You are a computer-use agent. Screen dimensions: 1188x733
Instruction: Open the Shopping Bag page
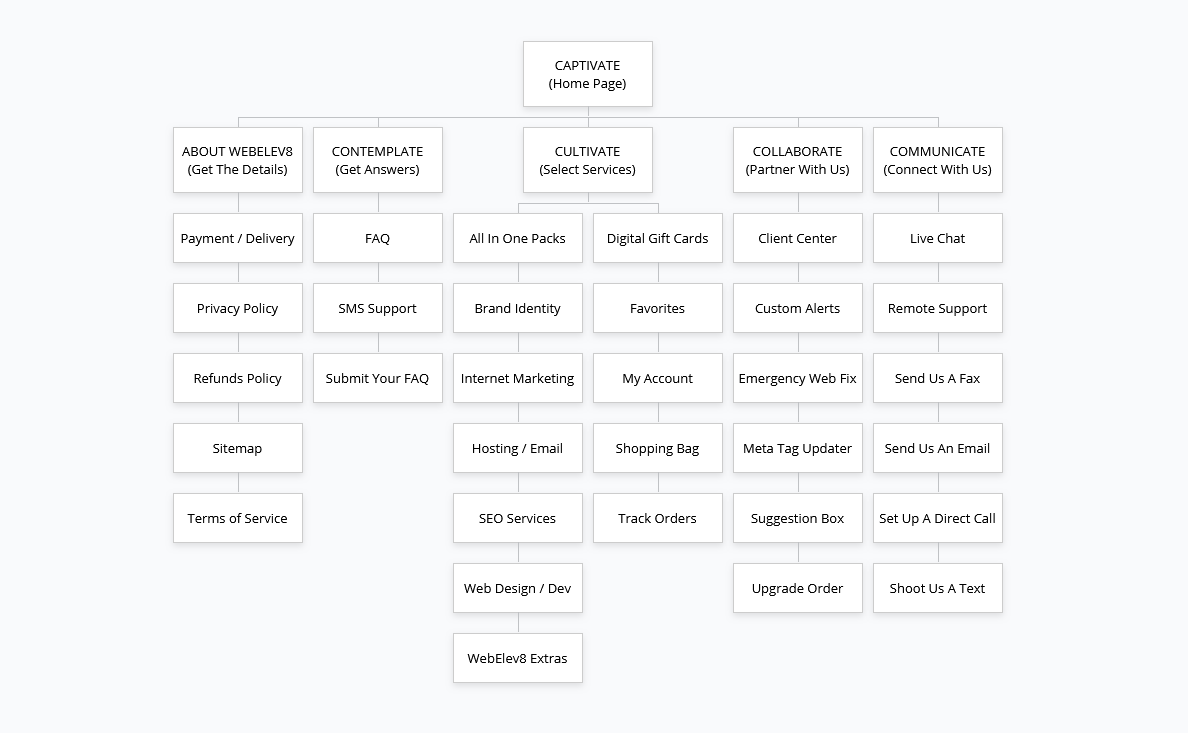pos(657,448)
